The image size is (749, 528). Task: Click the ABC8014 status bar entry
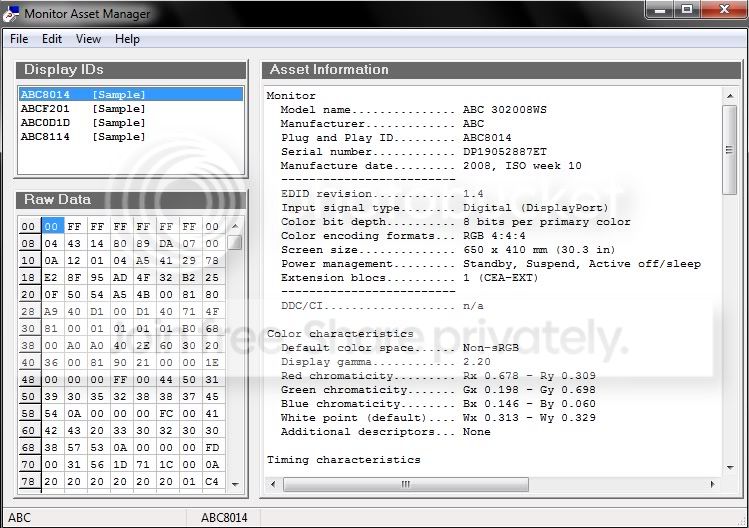(x=224, y=517)
